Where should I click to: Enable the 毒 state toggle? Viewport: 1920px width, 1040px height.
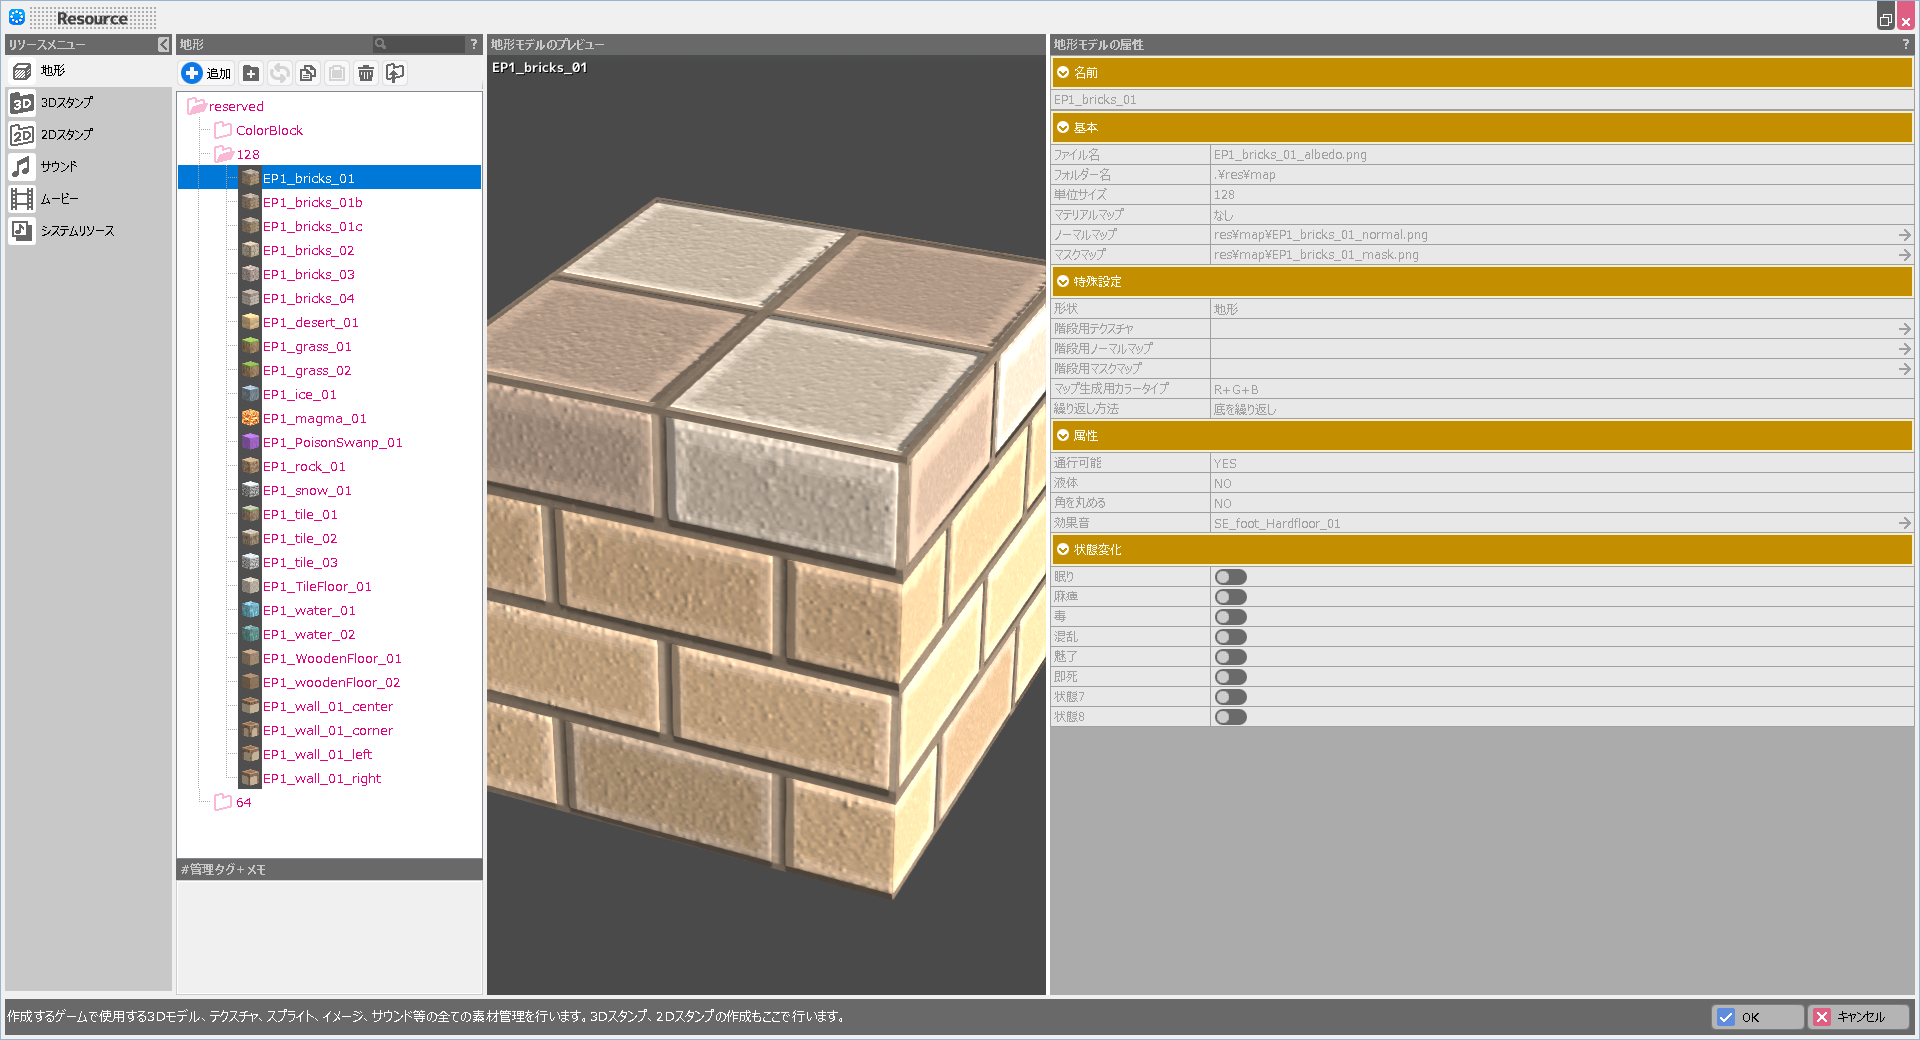[1230, 617]
